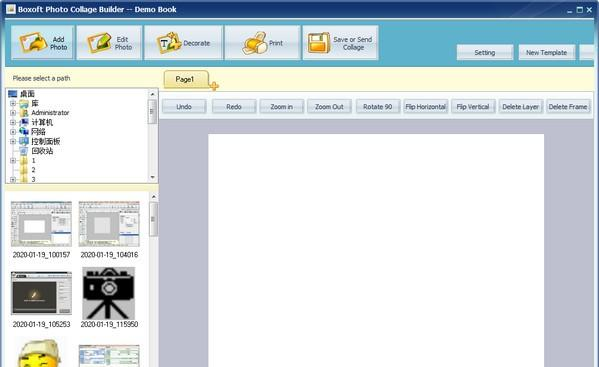The width and height of the screenshot is (599, 367).
Task: Expand the Administrator tree node
Action: click(13, 113)
